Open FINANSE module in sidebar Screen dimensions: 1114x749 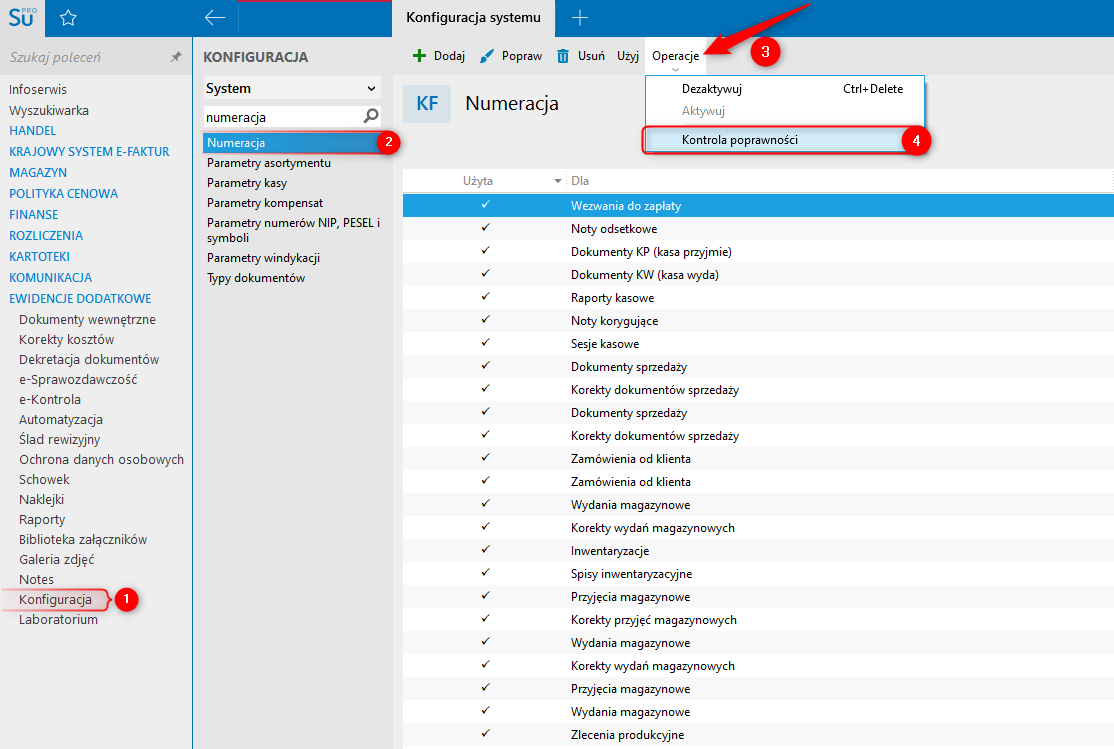point(33,215)
